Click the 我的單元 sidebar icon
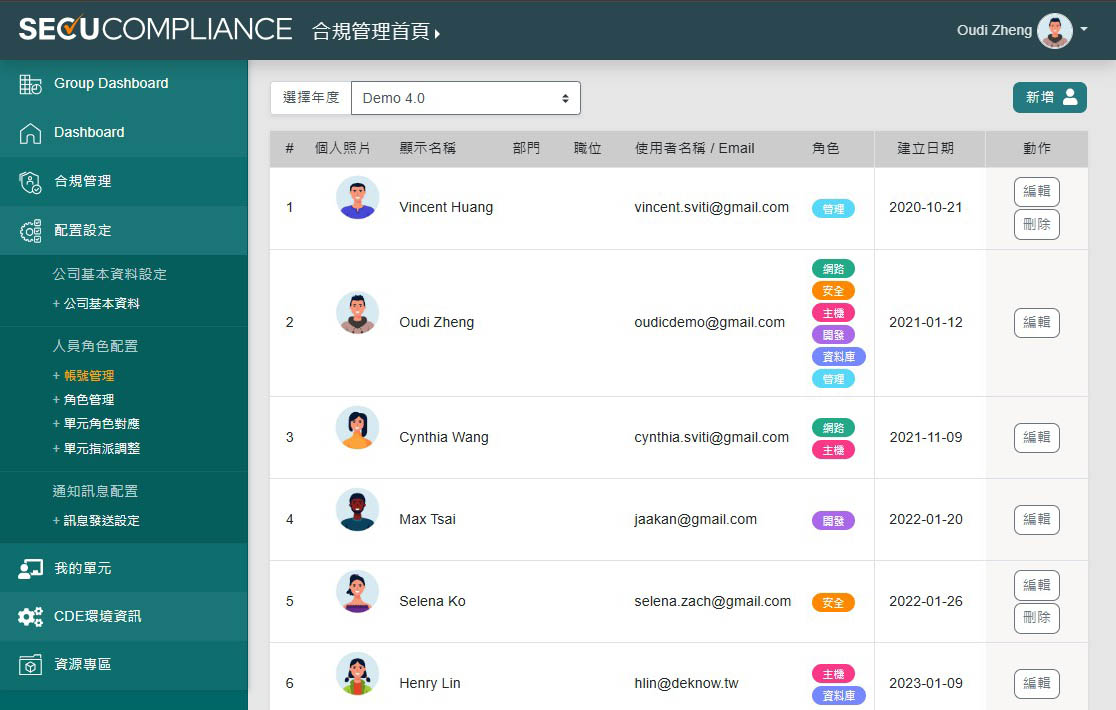Image resolution: width=1116 pixels, height=710 pixels. click(30, 568)
